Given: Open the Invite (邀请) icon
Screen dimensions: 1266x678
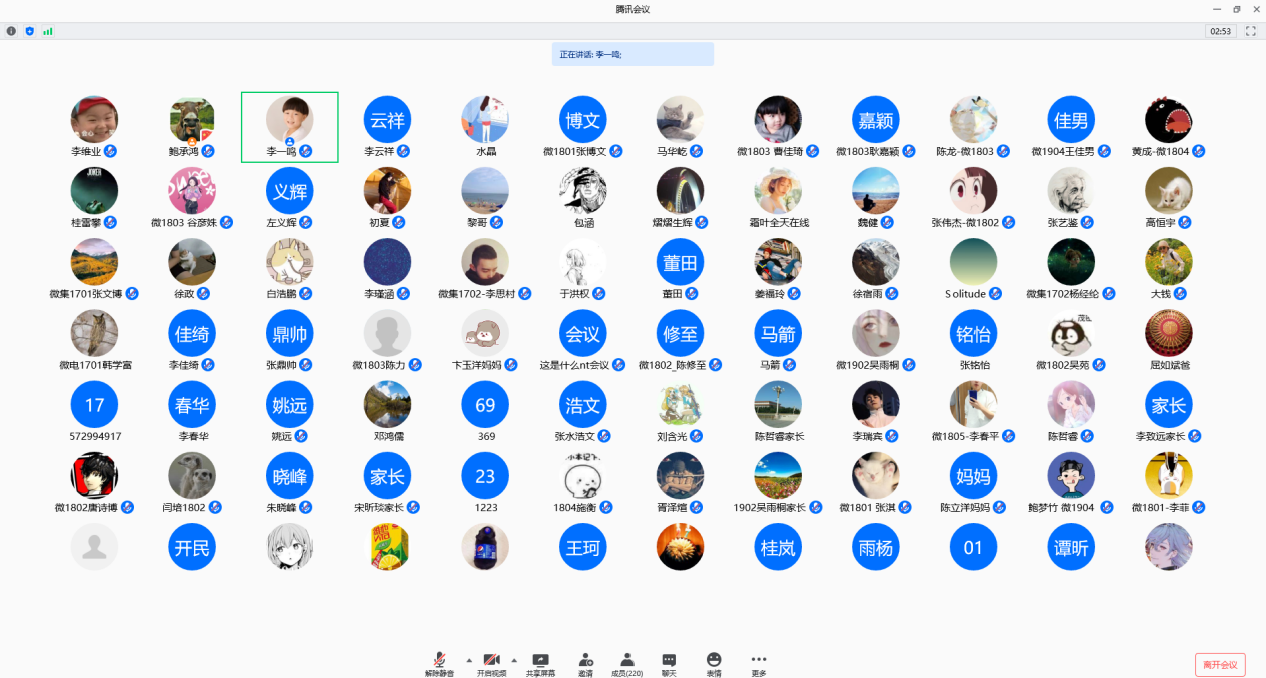Looking at the screenshot, I should tap(585, 663).
